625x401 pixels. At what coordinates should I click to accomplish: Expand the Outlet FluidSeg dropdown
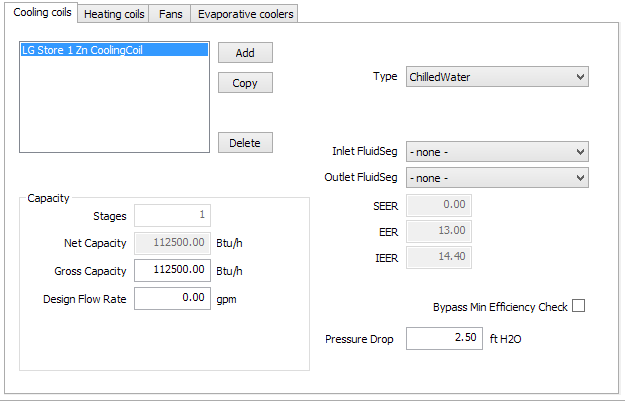point(497,177)
